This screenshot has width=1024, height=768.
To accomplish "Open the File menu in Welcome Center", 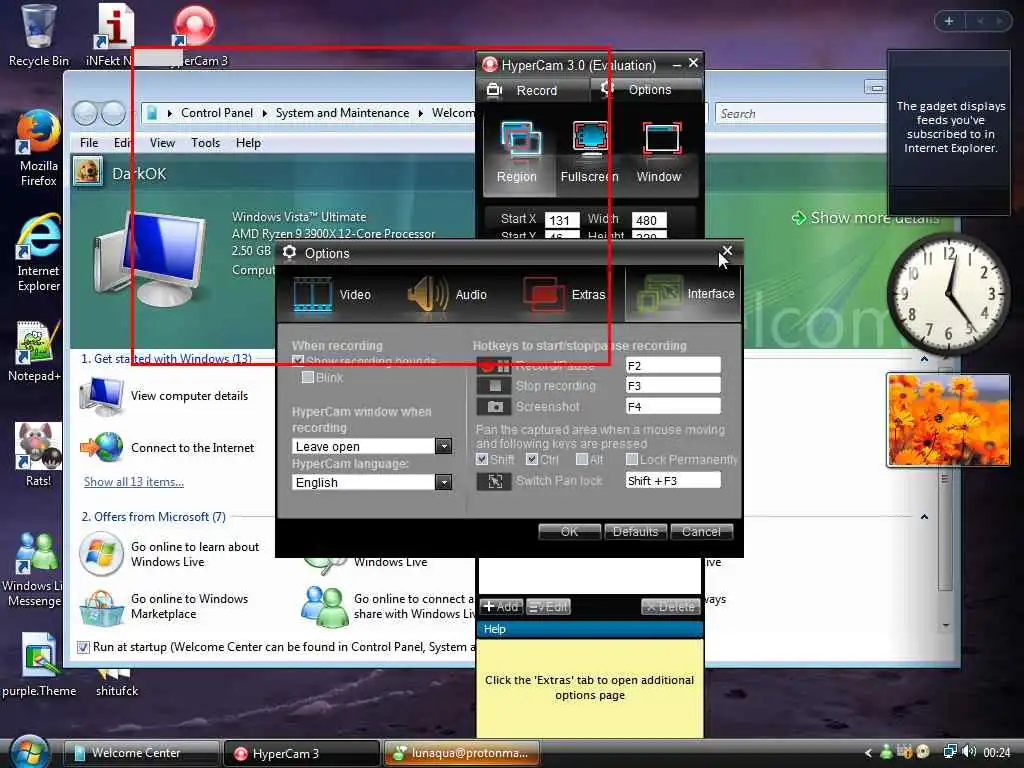I will [89, 142].
